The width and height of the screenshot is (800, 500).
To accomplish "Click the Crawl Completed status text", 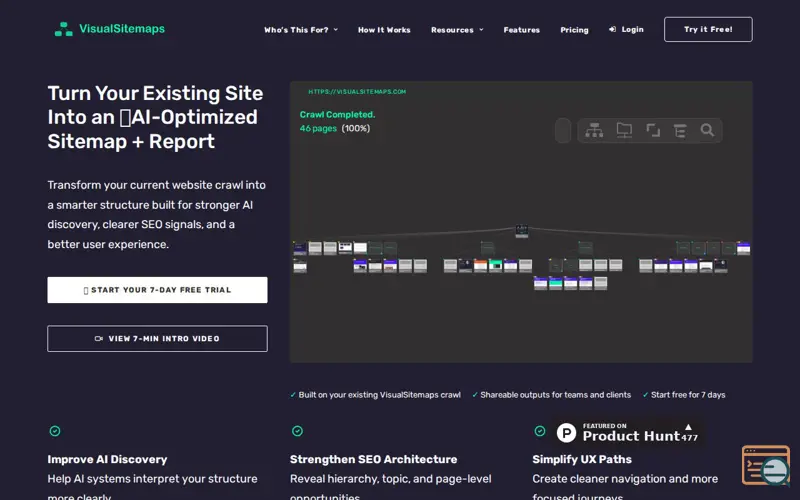I will tap(337, 115).
